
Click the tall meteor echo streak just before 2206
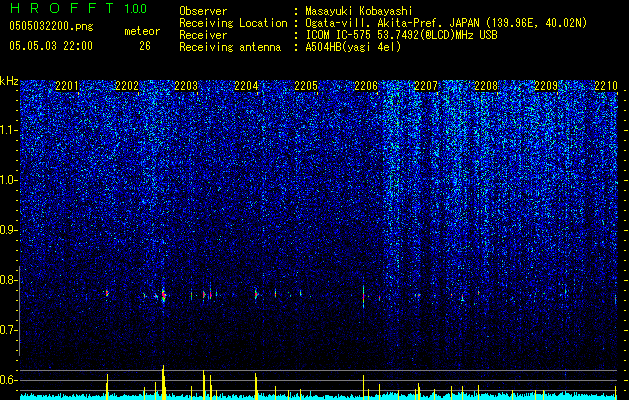point(363,297)
